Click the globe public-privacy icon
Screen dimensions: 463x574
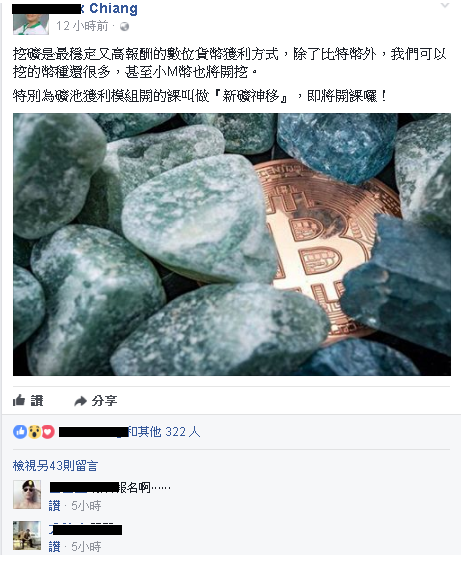pos(124,26)
